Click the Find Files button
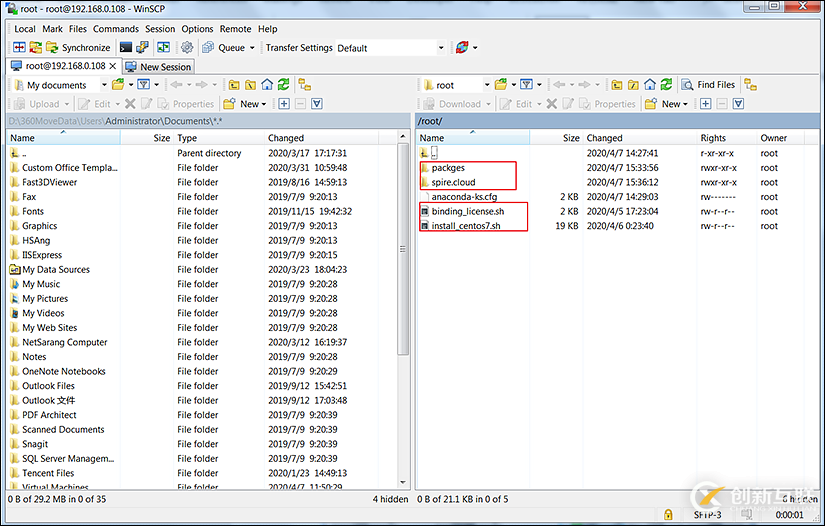This screenshot has height=526, width=825. 709,85
